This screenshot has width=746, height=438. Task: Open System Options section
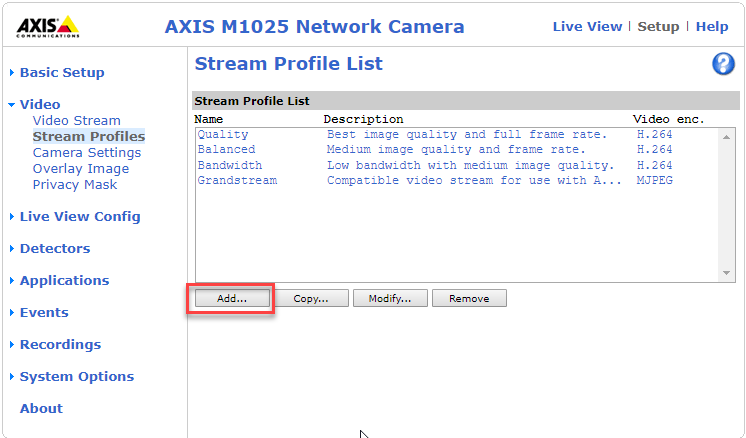click(77, 377)
